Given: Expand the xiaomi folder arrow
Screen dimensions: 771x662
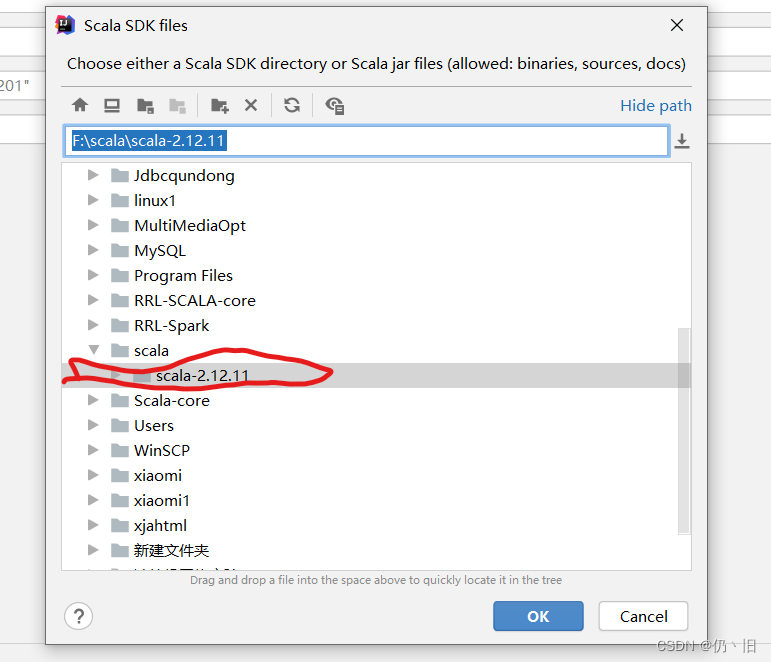Looking at the screenshot, I should click(93, 475).
